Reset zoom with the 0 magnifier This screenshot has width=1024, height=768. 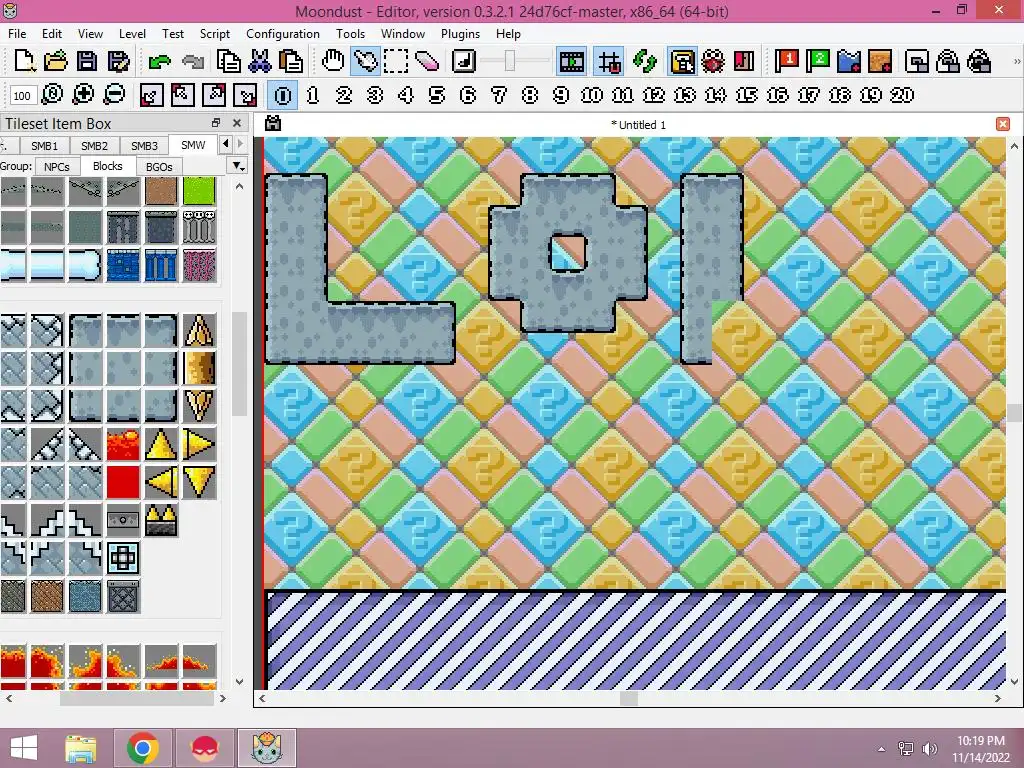click(52, 95)
